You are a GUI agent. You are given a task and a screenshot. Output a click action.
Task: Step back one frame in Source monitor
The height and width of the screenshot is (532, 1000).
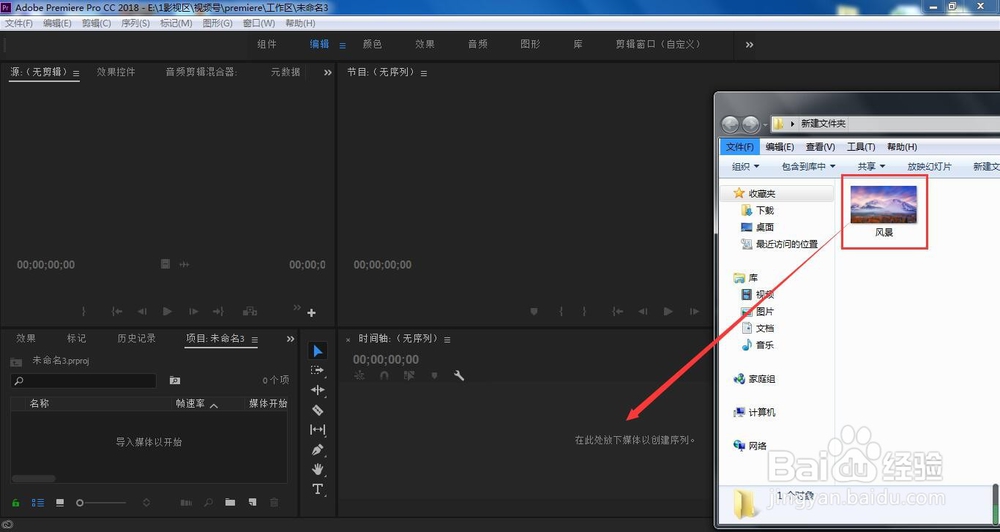(x=142, y=311)
